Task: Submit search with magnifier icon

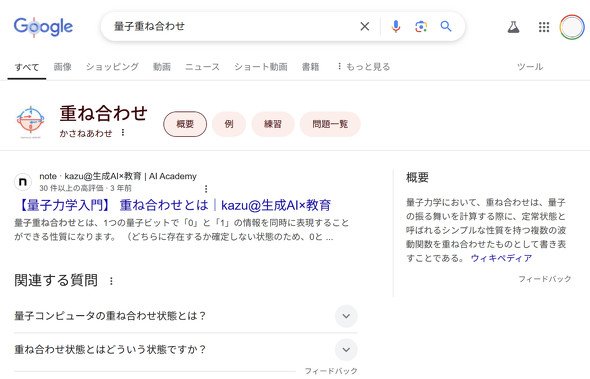Action: tap(446, 26)
